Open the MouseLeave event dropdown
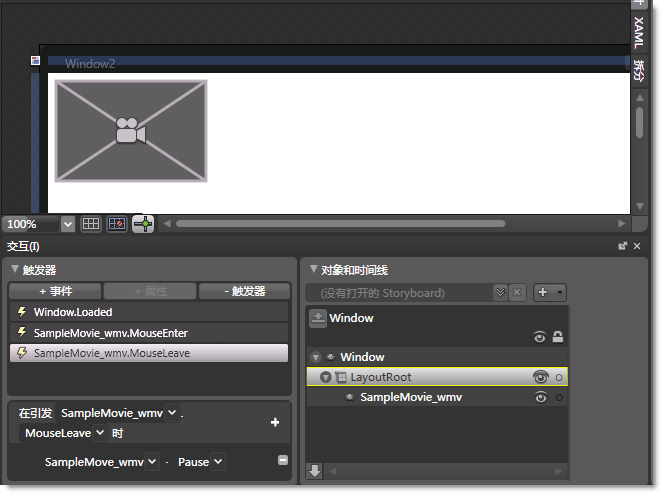The width and height of the screenshot is (662, 494). (100, 433)
